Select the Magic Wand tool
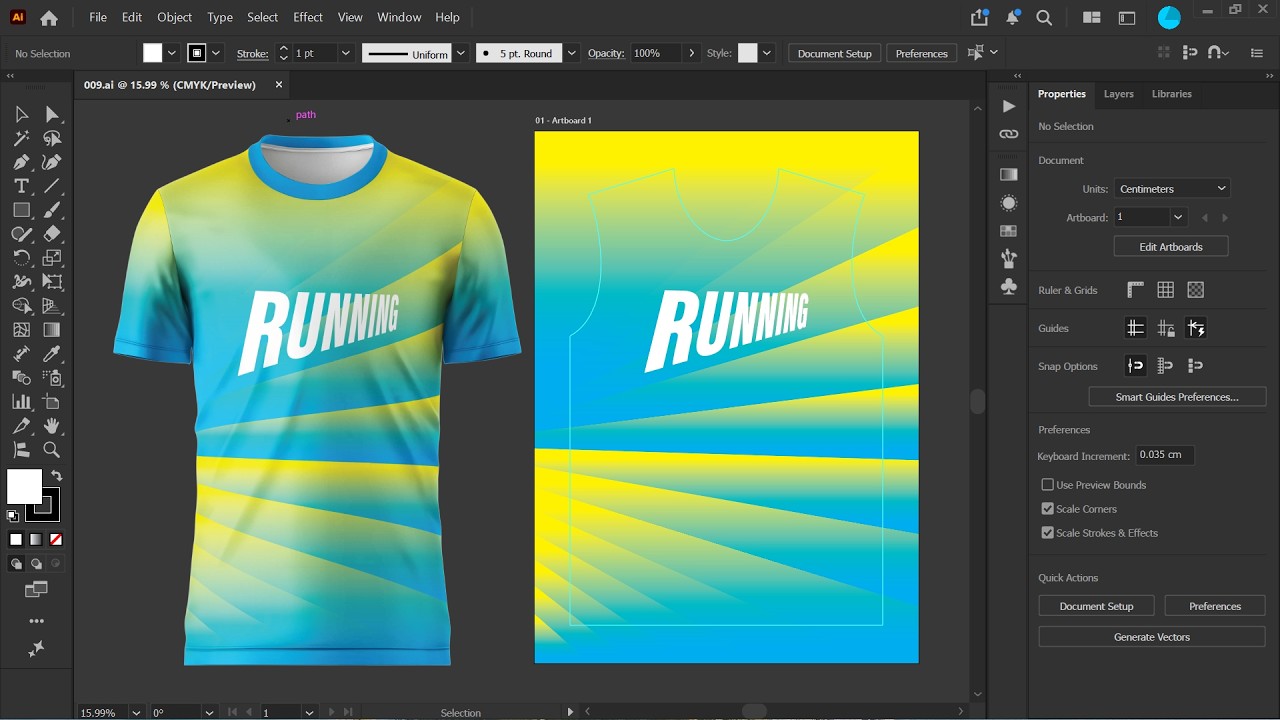Viewport: 1280px width, 720px height. (x=21, y=138)
